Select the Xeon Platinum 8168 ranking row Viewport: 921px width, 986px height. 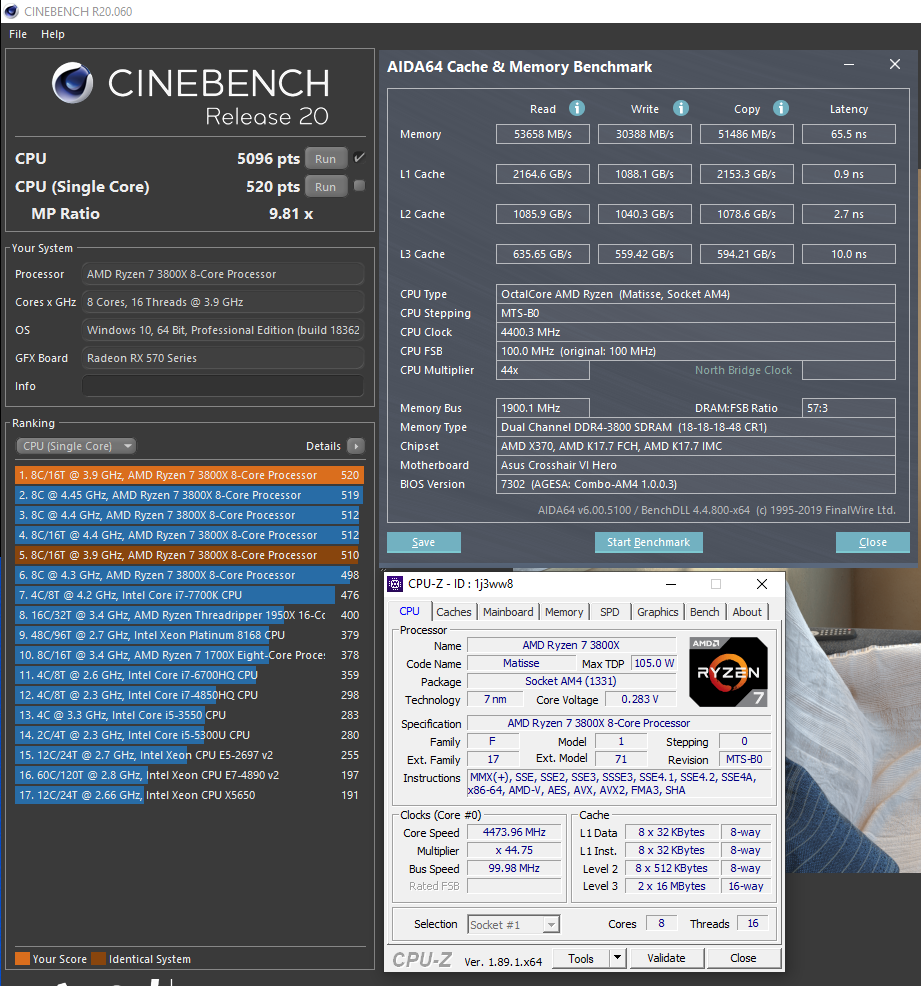(x=189, y=635)
